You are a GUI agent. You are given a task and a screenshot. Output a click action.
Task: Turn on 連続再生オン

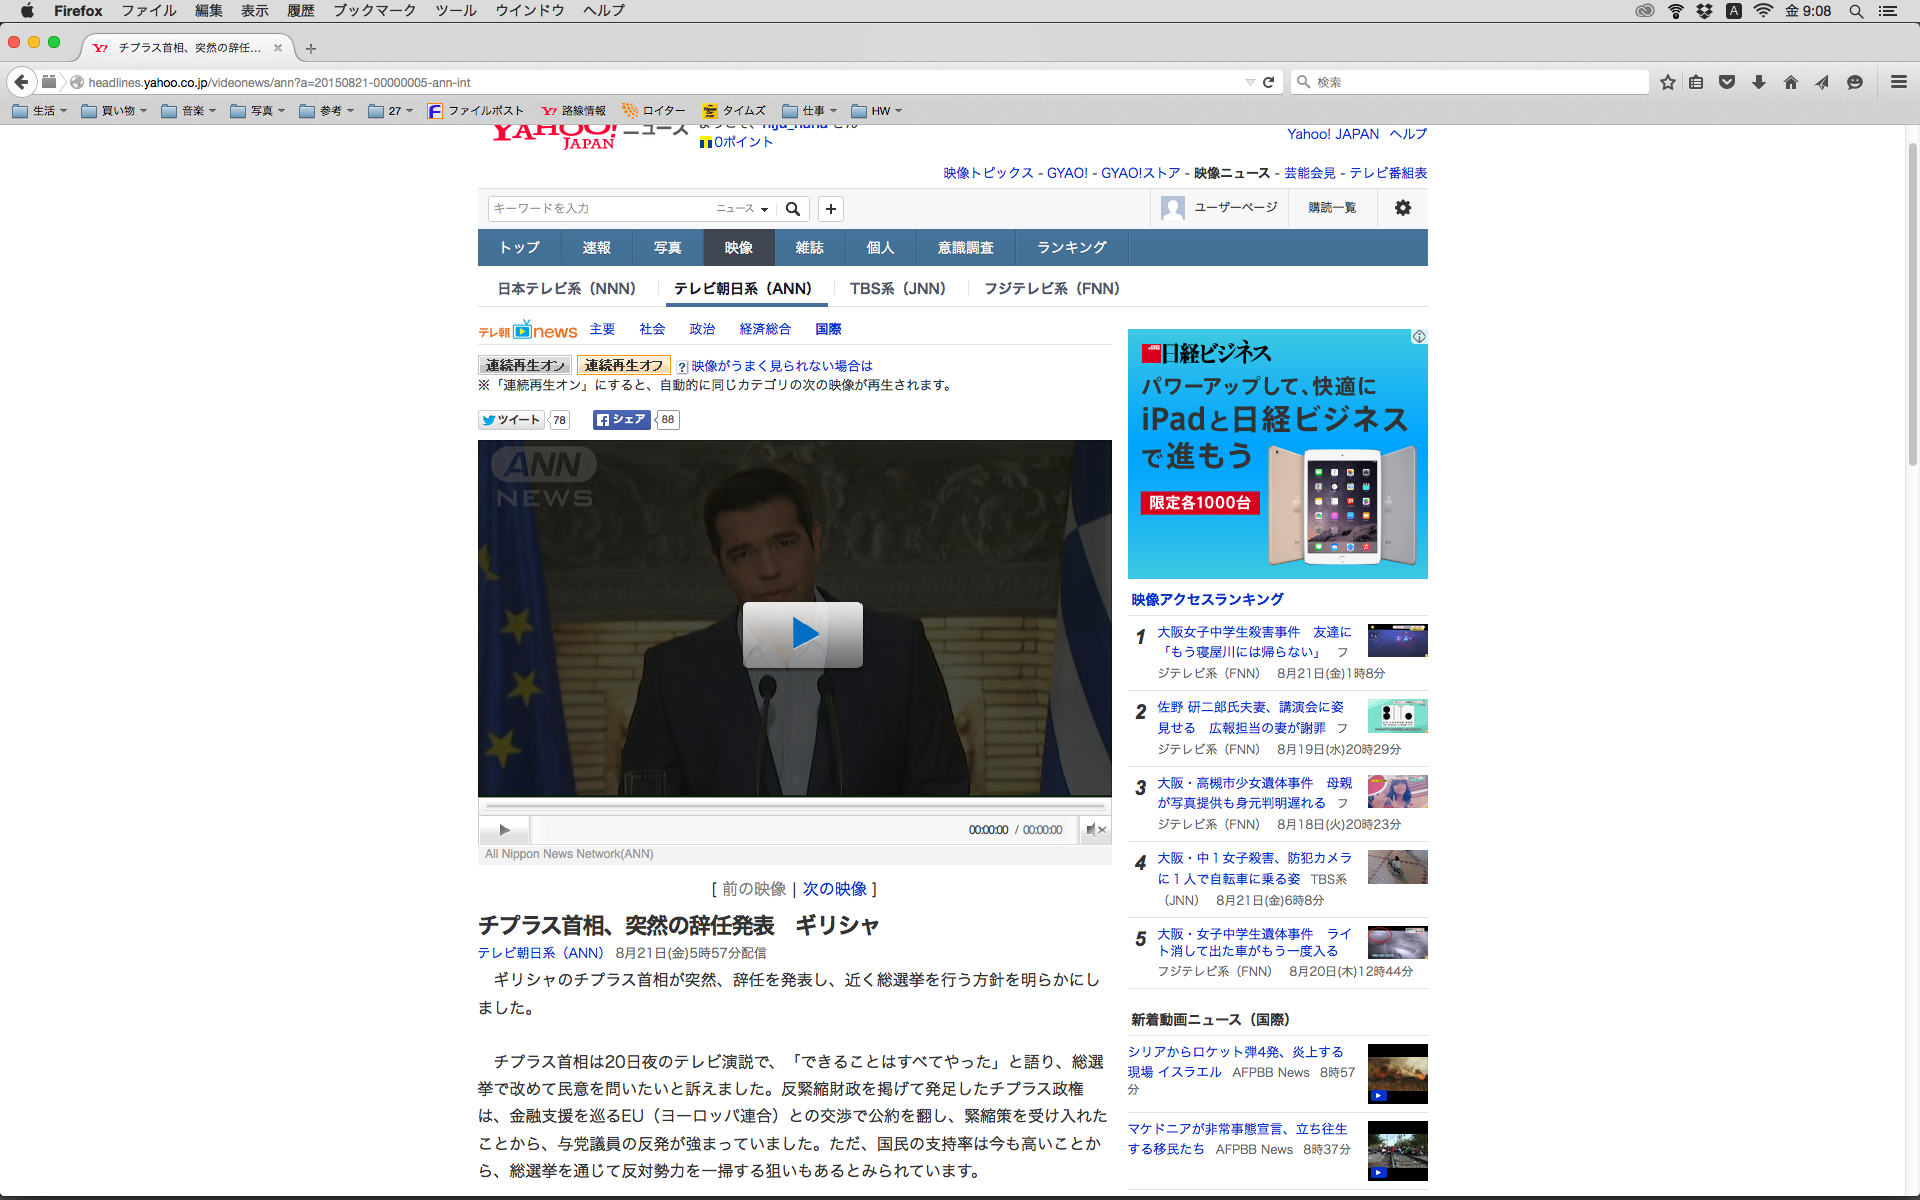524,365
